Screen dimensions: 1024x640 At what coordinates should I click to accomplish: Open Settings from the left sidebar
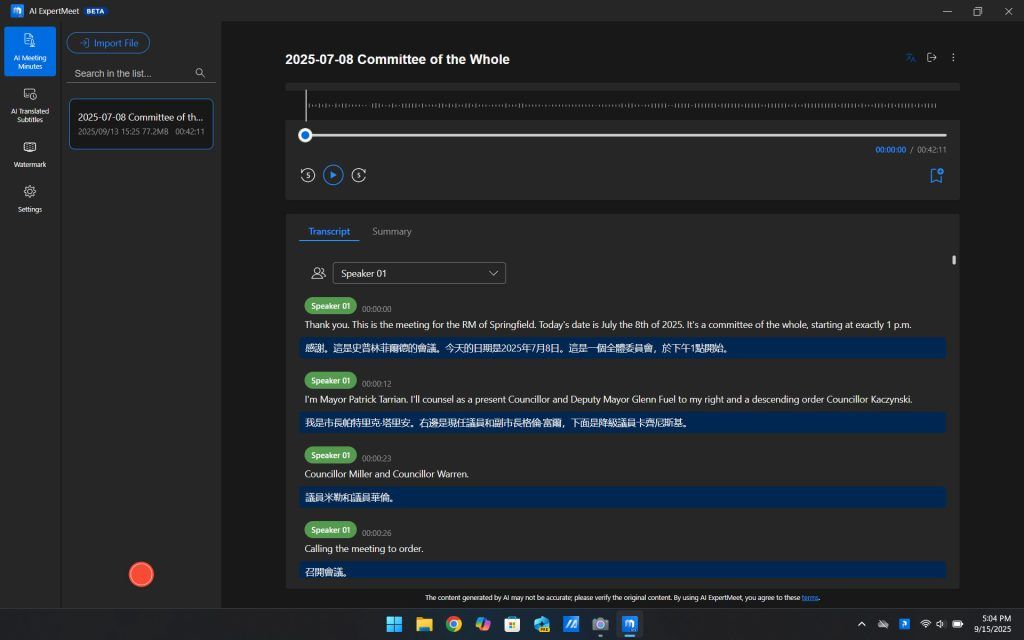pyautogui.click(x=30, y=199)
